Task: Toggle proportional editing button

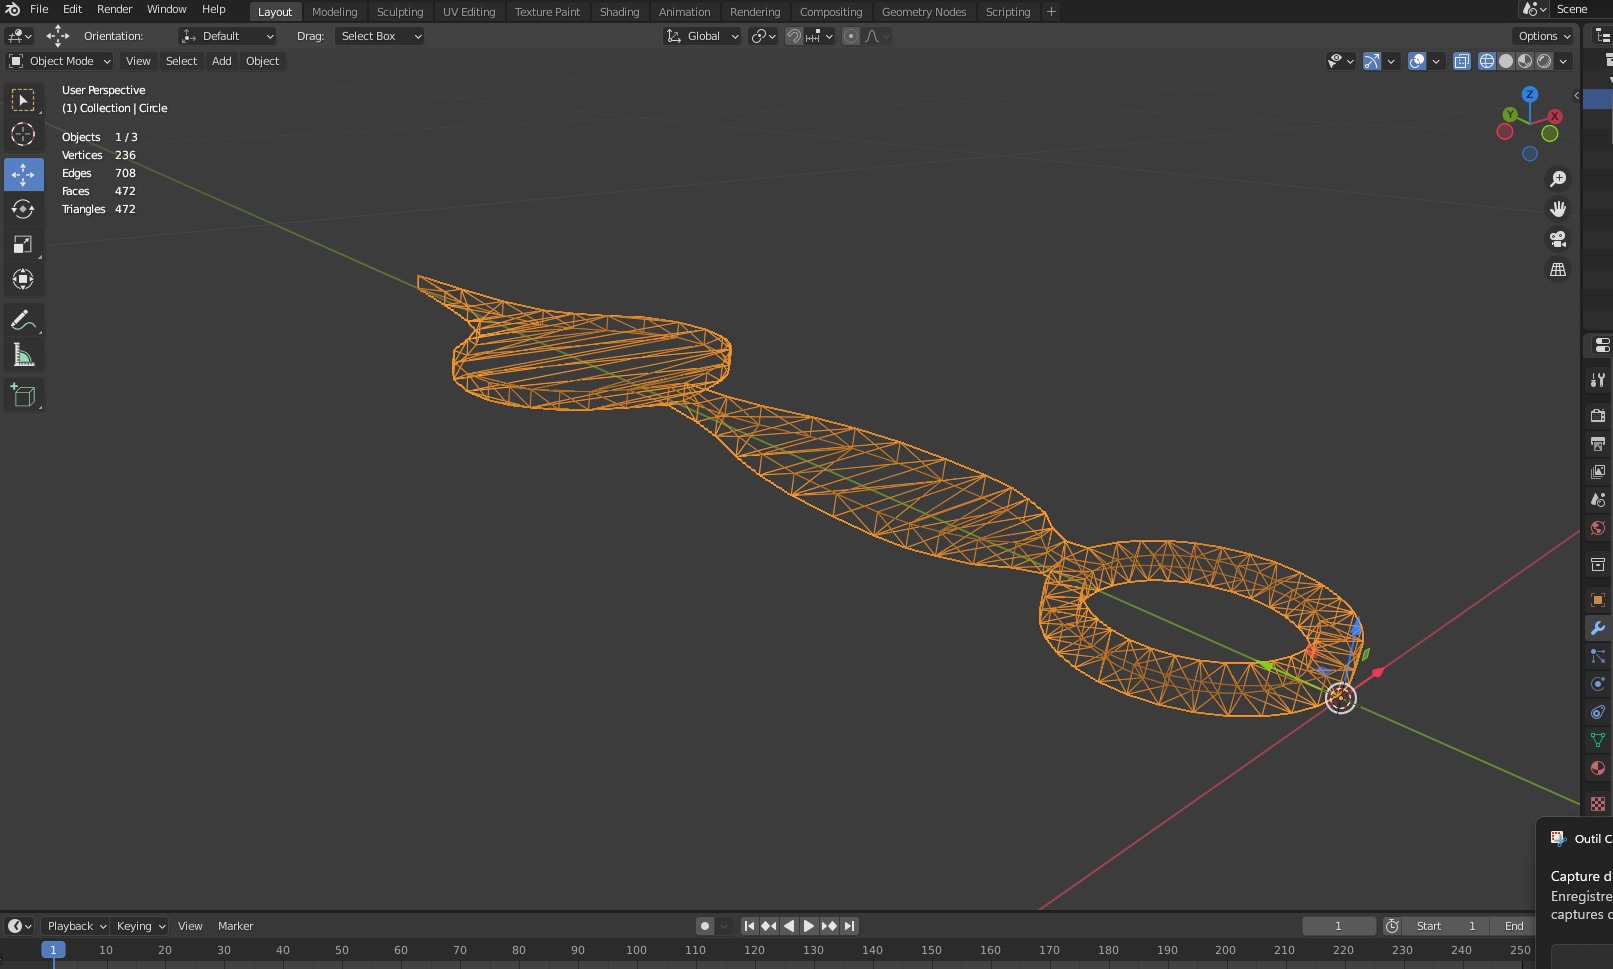Action: click(851, 36)
